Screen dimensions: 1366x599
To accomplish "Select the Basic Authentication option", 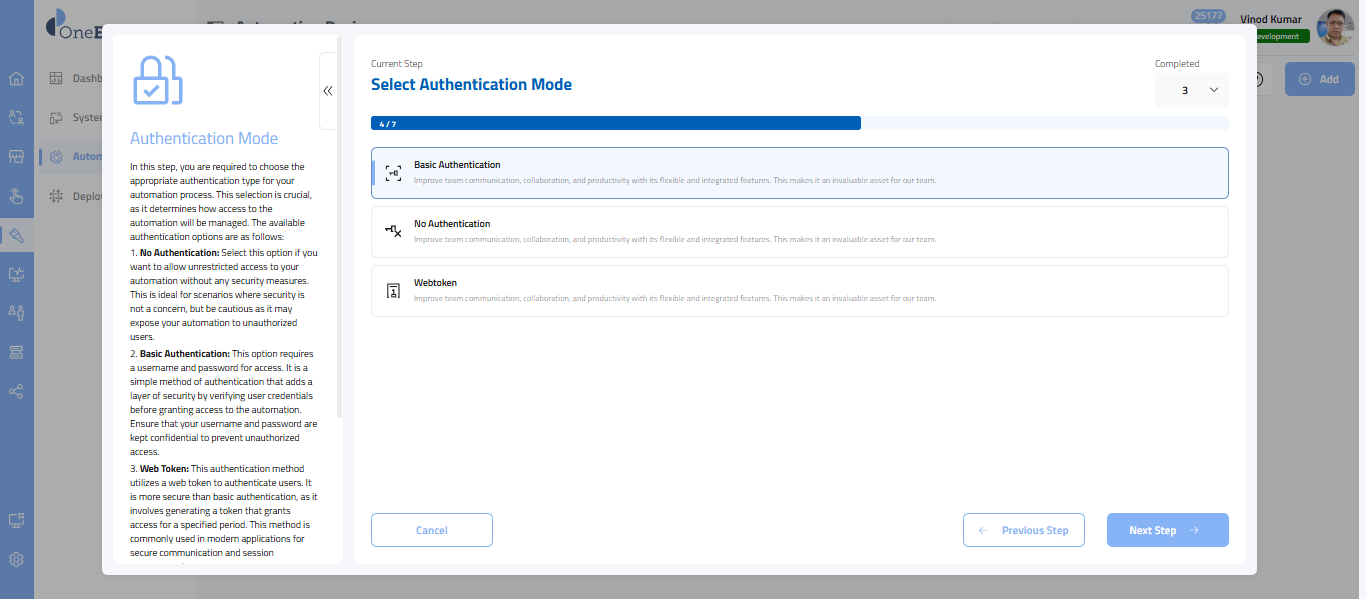I will tap(799, 173).
